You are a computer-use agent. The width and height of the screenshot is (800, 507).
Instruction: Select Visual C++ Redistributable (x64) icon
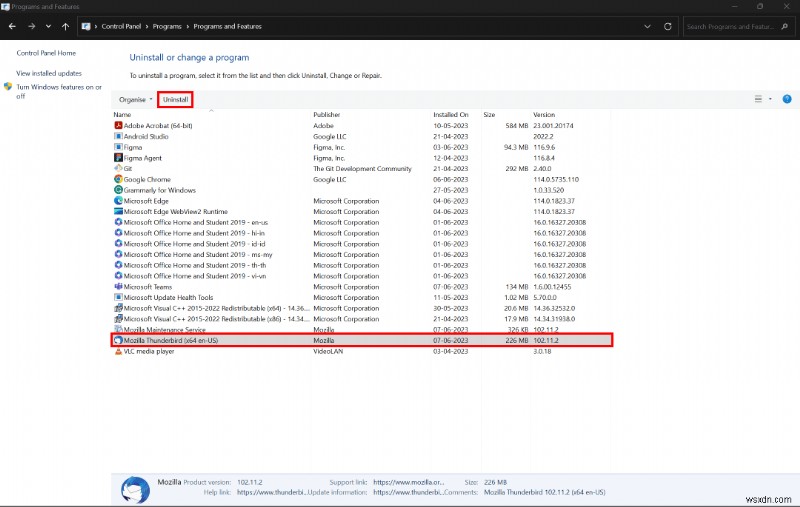point(118,308)
